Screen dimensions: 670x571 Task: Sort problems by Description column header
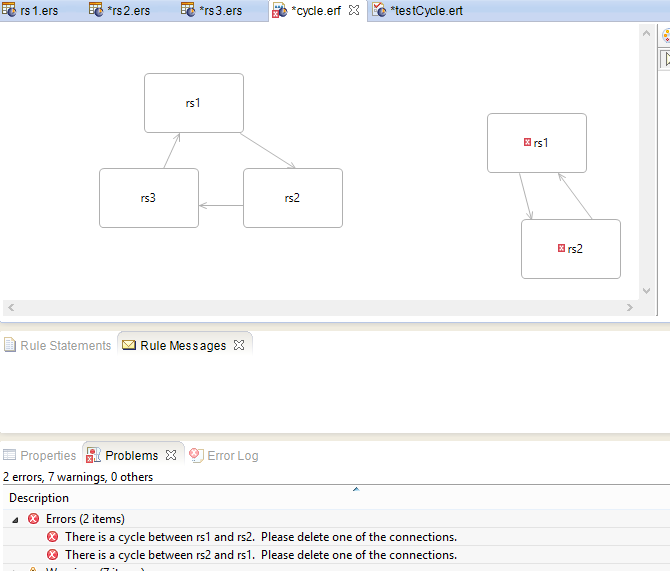tap(39, 498)
